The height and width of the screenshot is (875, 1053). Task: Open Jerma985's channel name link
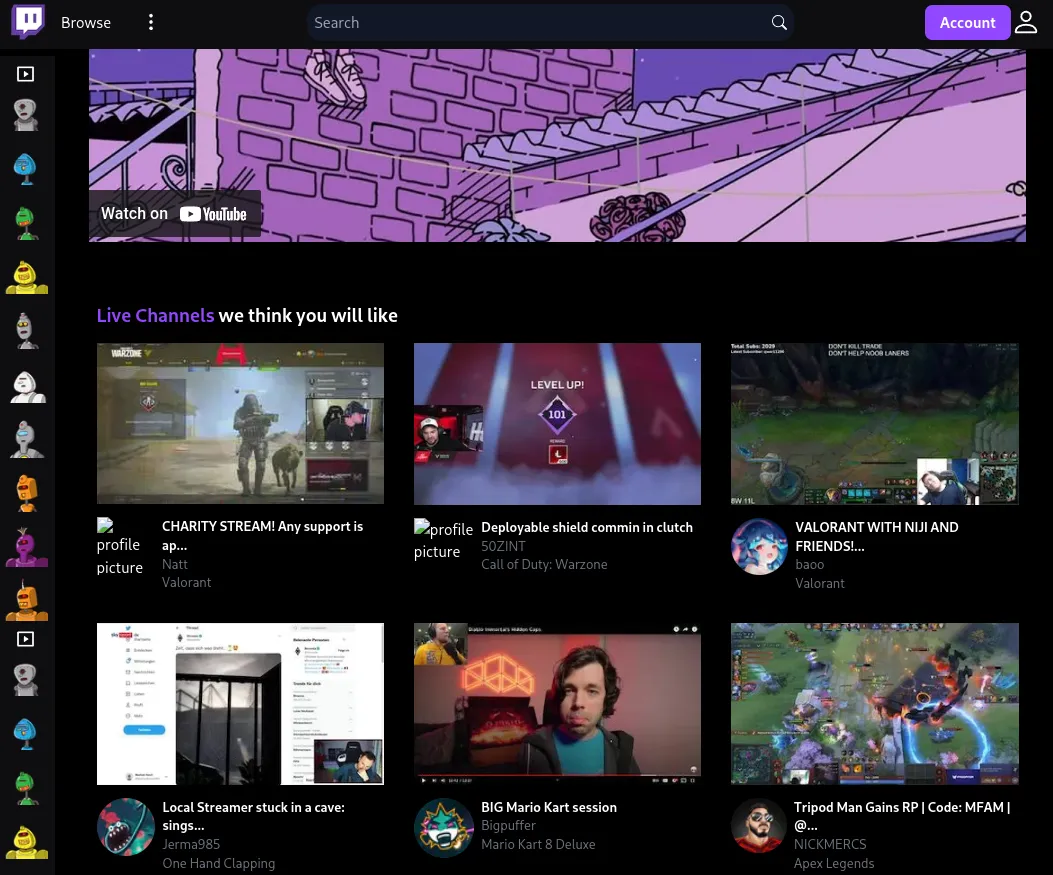191,844
